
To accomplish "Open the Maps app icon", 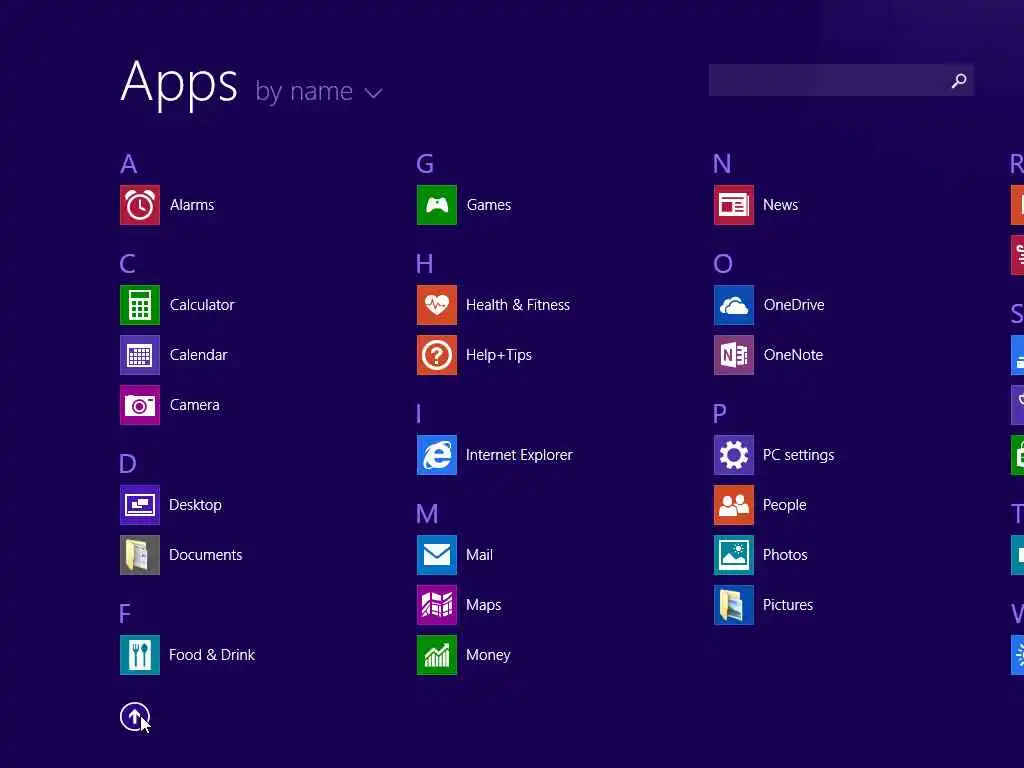I will click(437, 605).
